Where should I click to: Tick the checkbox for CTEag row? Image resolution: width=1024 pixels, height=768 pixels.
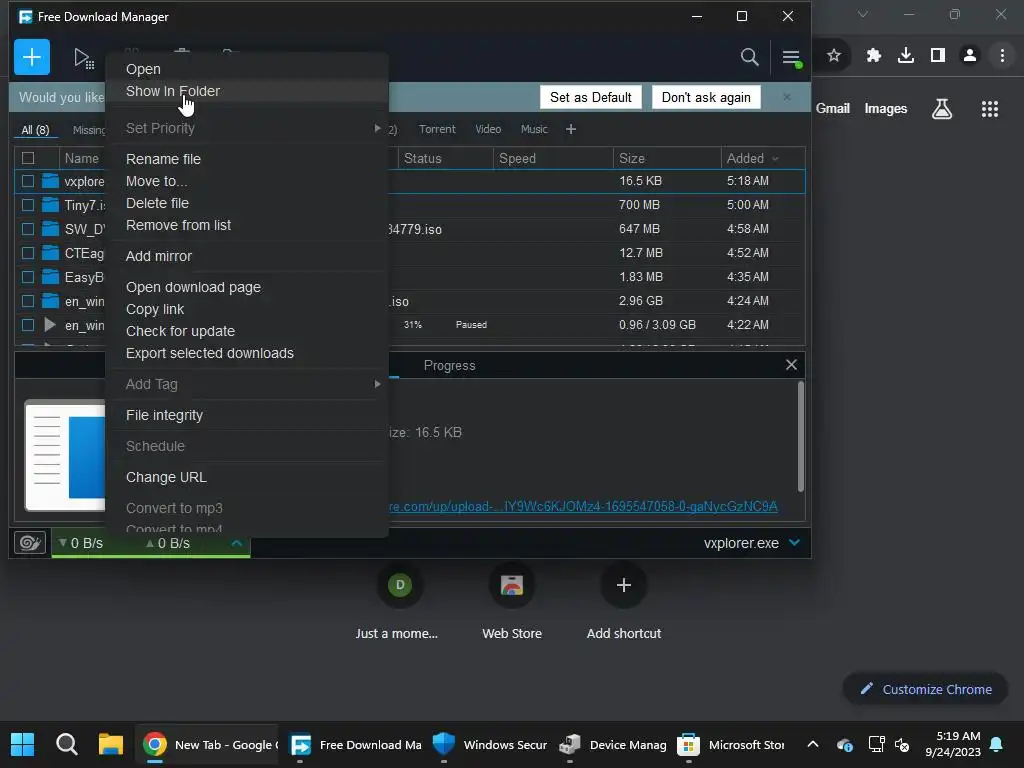click(x=28, y=253)
